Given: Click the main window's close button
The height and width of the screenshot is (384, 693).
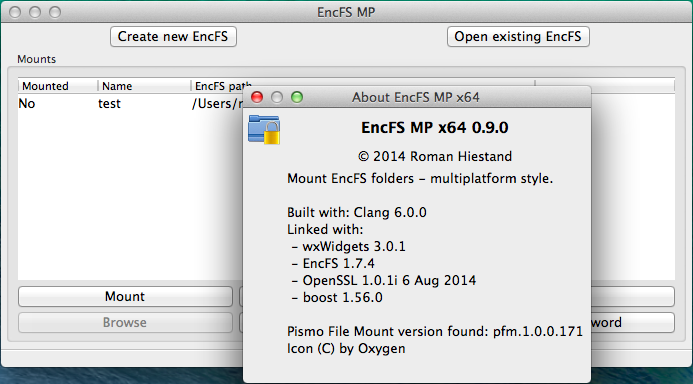Looking at the screenshot, I should click(x=15, y=12).
